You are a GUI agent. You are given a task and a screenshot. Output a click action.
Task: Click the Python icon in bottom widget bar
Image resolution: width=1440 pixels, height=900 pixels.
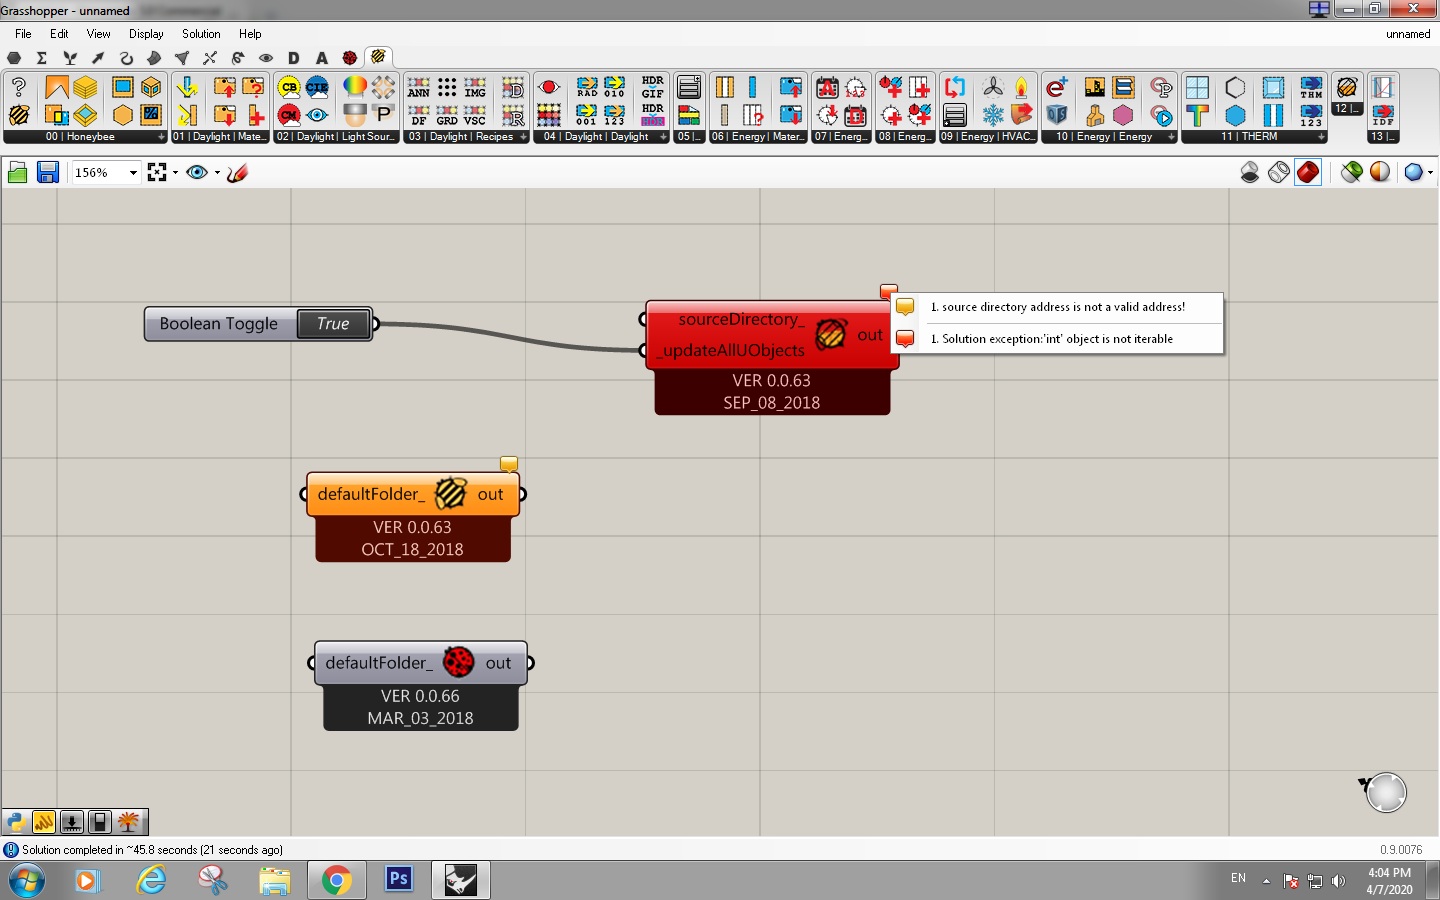click(x=16, y=822)
